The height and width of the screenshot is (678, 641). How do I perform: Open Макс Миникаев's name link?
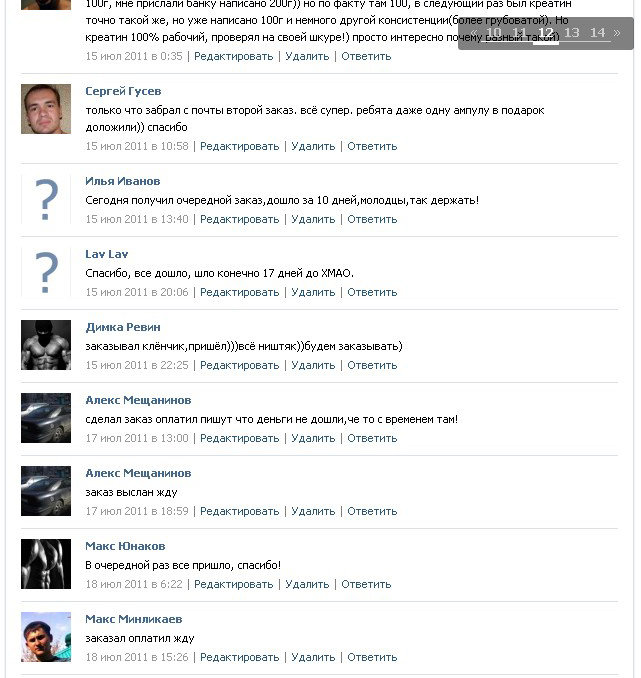pos(133,619)
